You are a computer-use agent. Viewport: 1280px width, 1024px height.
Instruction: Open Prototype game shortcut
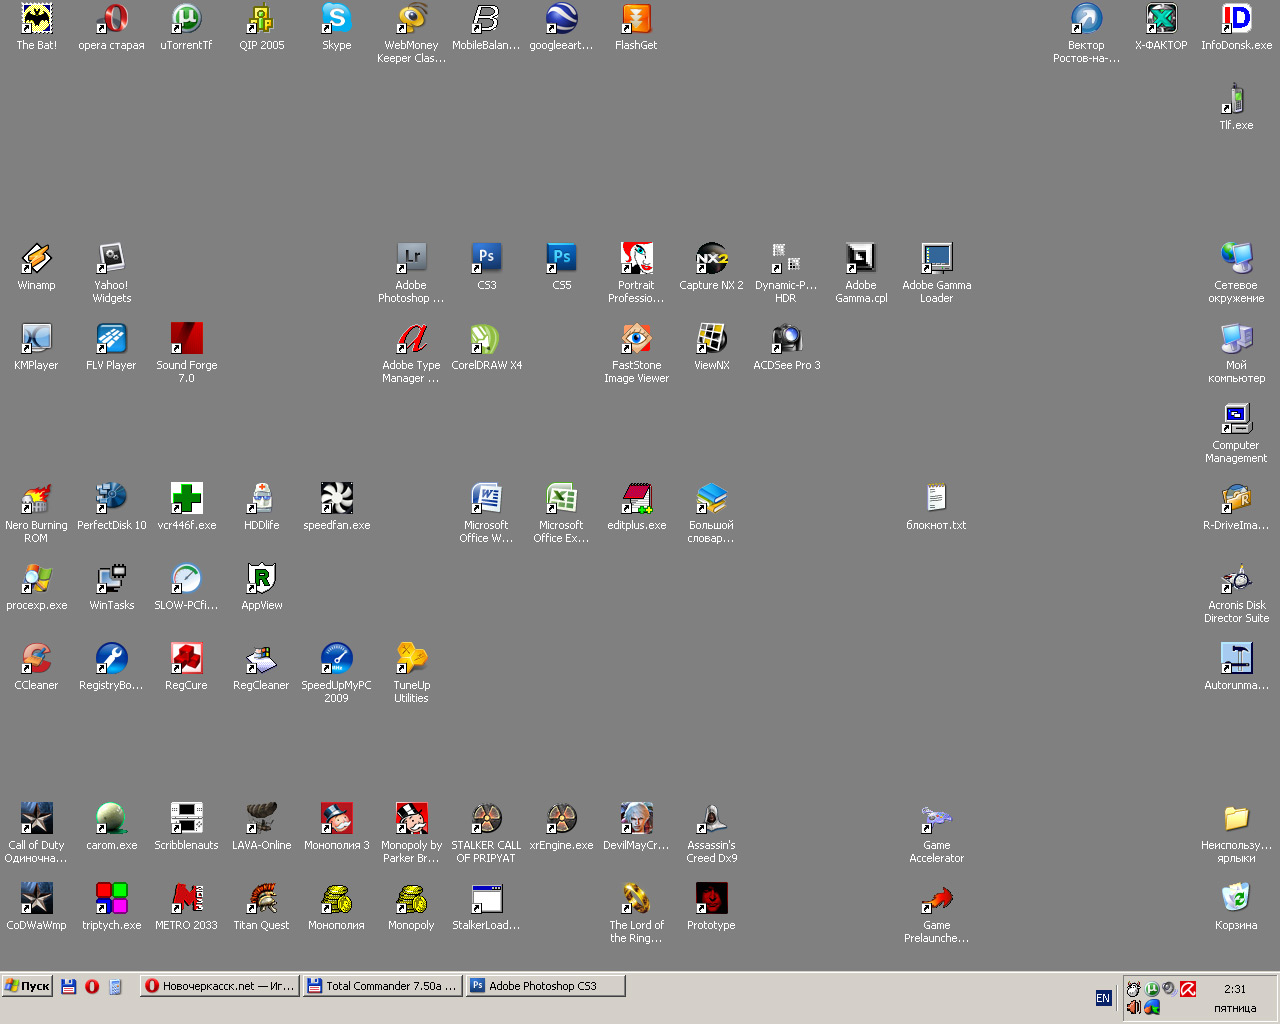712,898
